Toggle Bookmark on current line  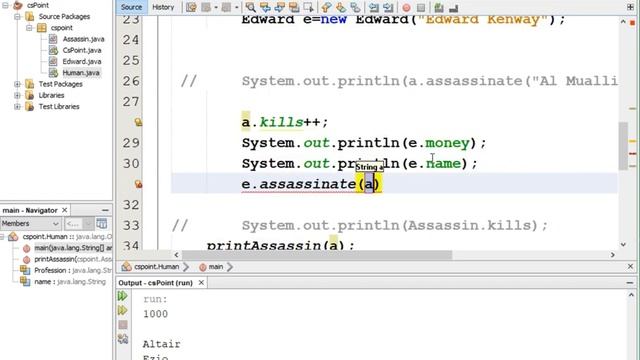pos(355,7)
